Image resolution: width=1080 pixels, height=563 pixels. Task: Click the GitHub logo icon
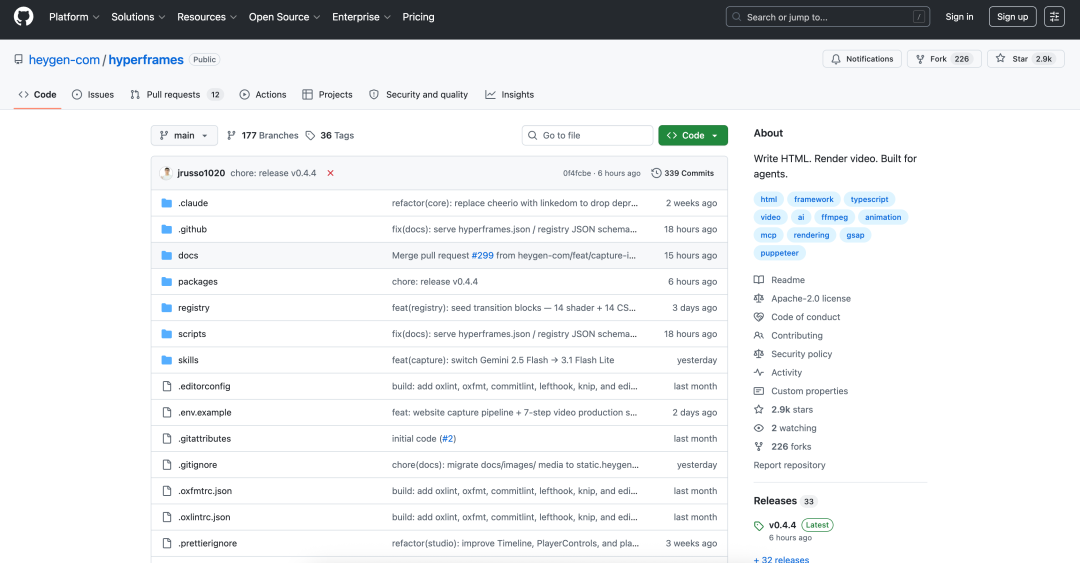pos(23,17)
